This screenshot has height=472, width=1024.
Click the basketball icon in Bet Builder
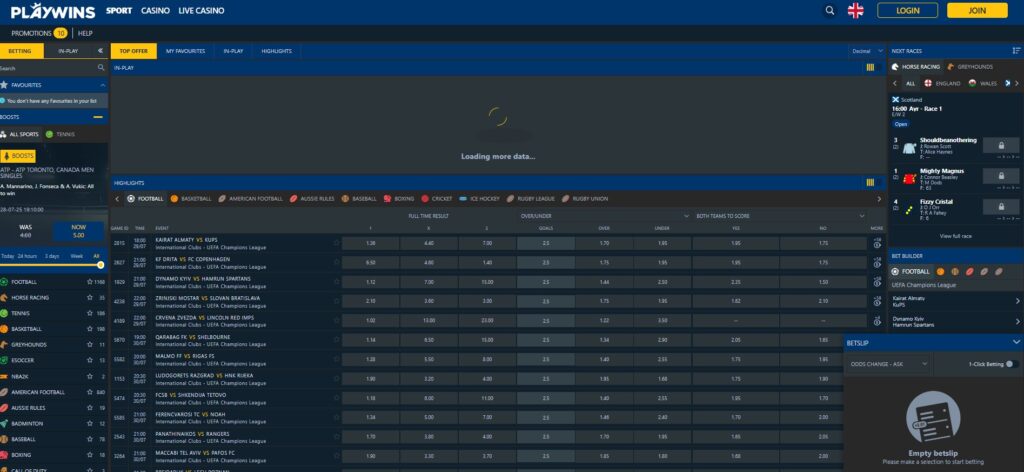(x=940, y=272)
